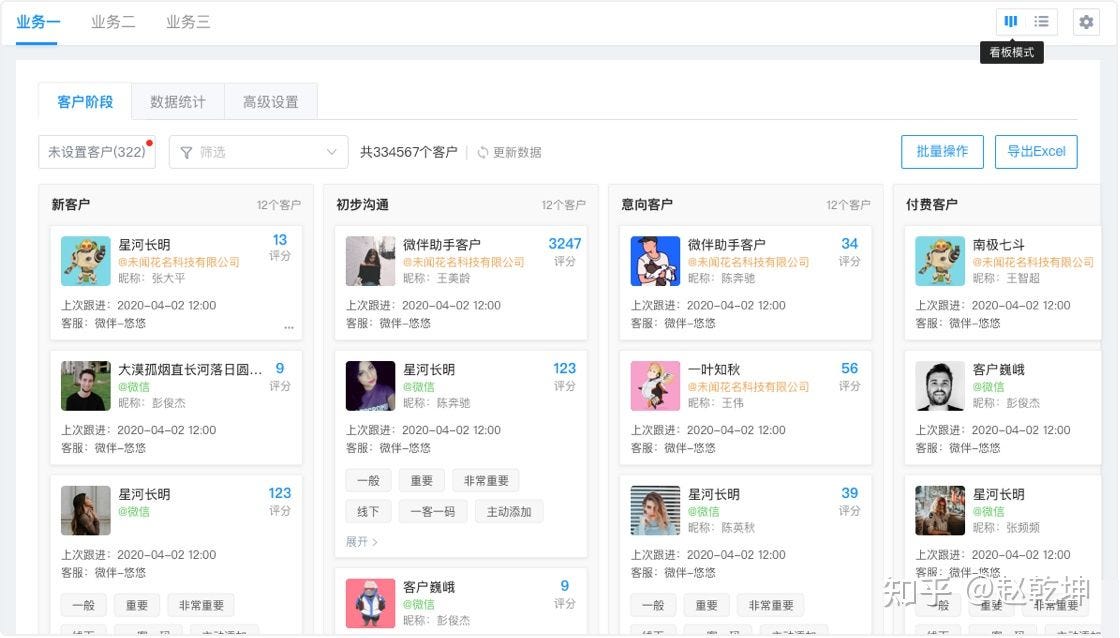
Task: Click the 导出Excel button
Action: tap(1036, 151)
